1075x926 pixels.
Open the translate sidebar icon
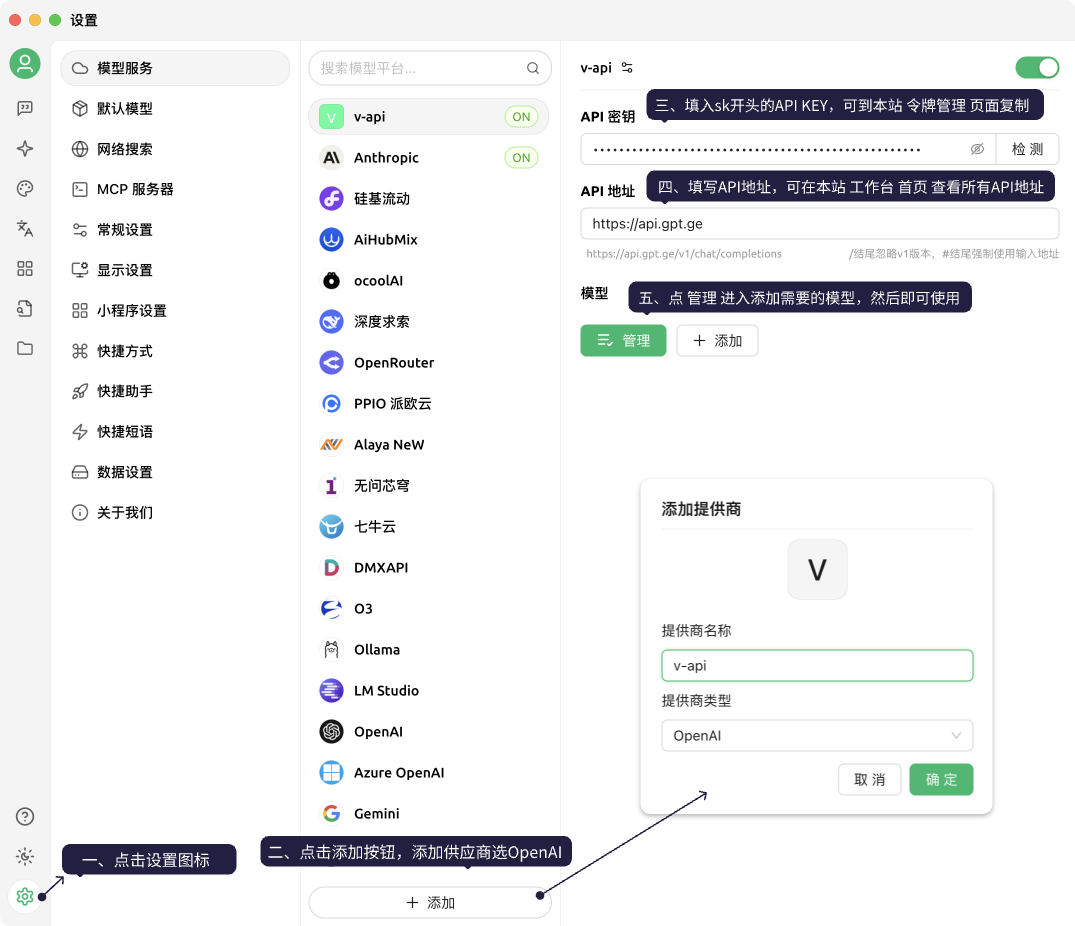point(25,228)
